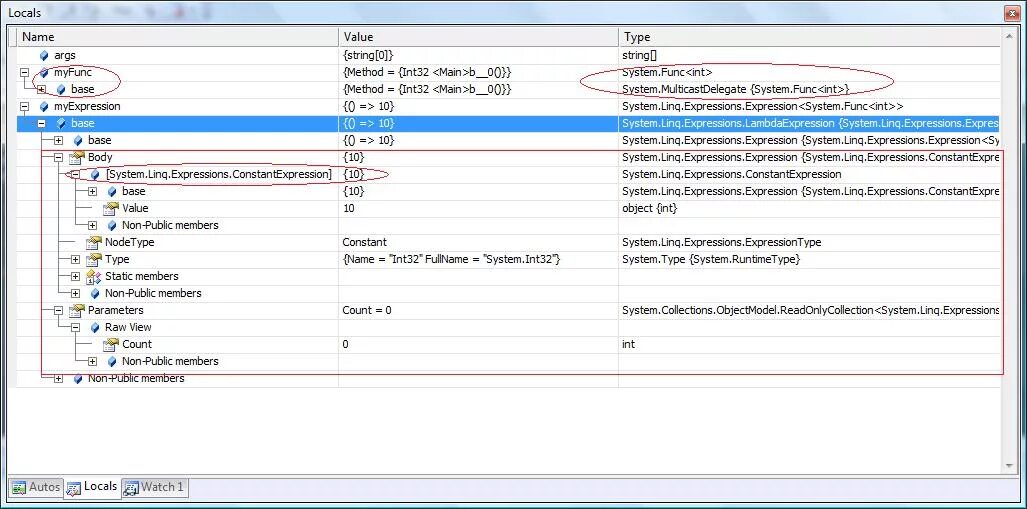Click the value 10 in Value row
Image resolution: width=1027 pixels, height=509 pixels.
(x=348, y=208)
